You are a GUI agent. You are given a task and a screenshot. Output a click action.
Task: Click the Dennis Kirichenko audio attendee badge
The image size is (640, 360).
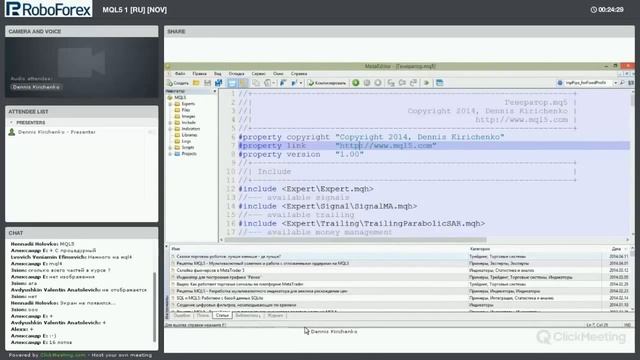[36, 87]
